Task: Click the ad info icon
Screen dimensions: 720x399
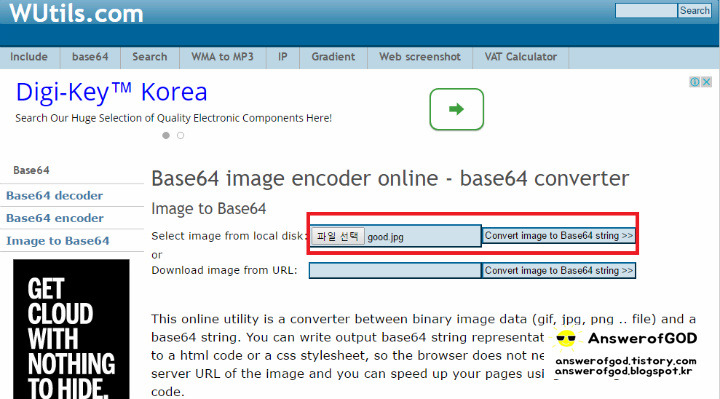Action: (695, 82)
